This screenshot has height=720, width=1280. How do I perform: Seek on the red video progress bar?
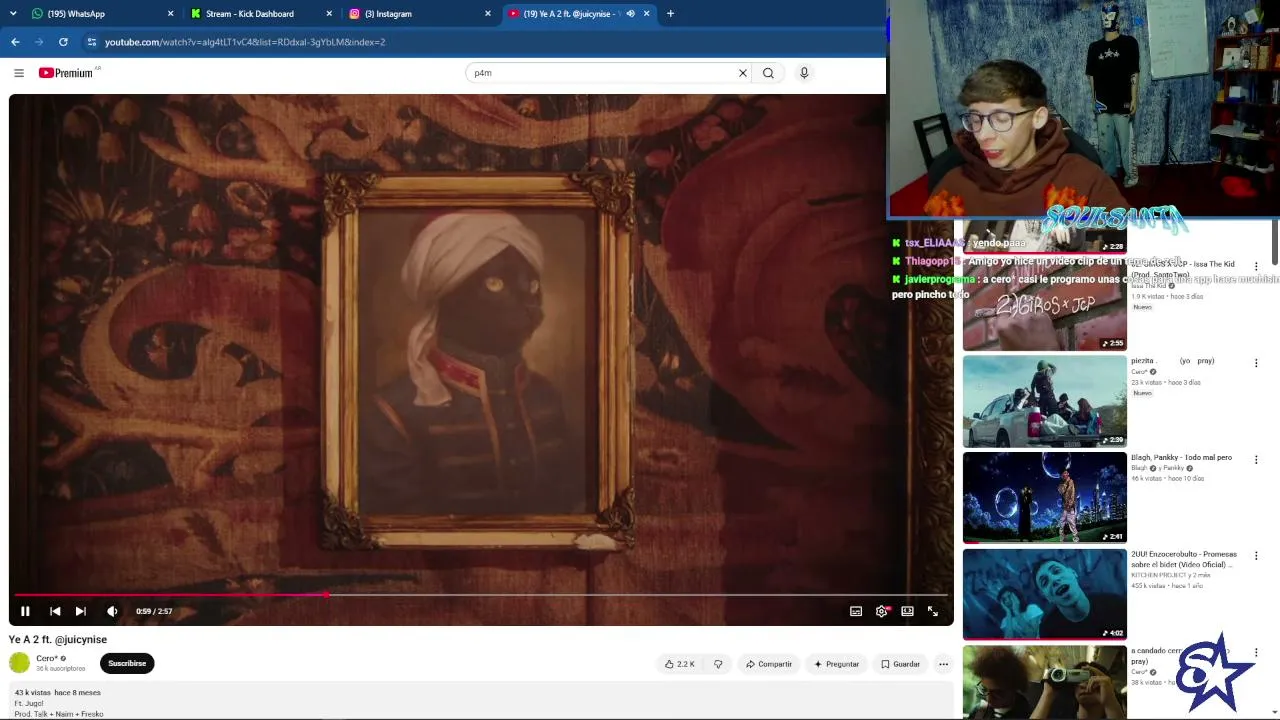coord(481,595)
